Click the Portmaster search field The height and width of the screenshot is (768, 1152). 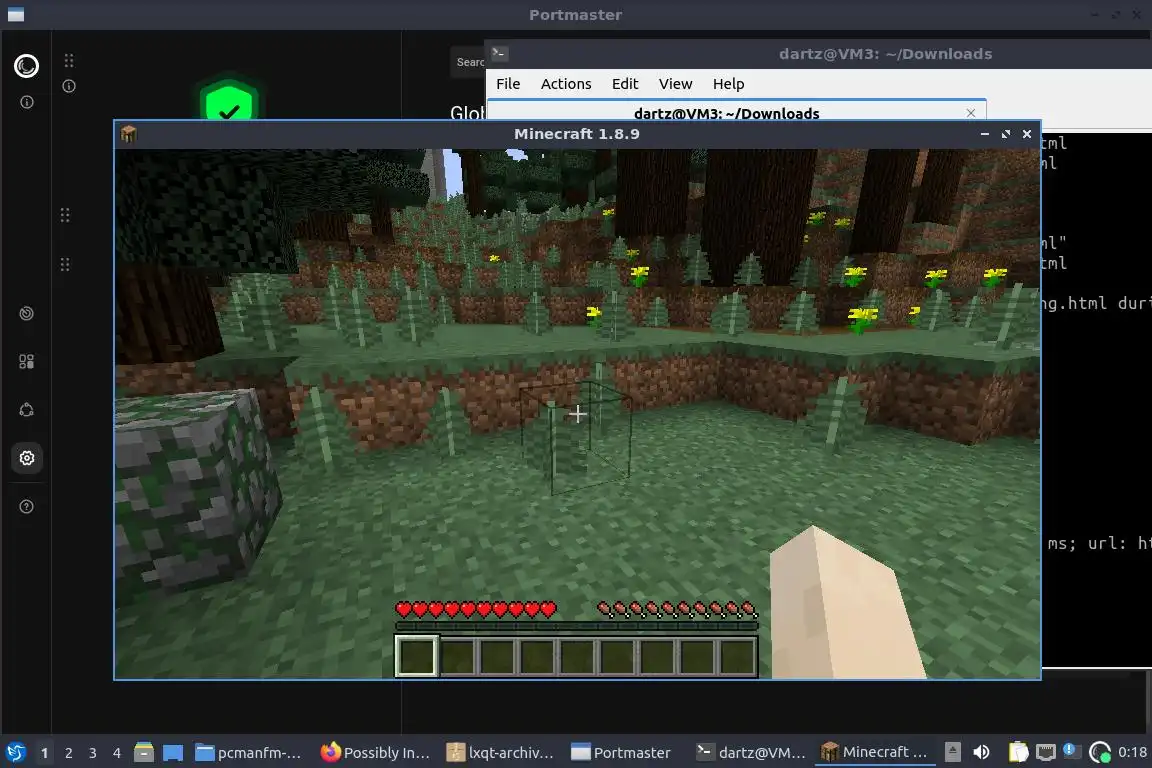pyautogui.click(x=467, y=62)
